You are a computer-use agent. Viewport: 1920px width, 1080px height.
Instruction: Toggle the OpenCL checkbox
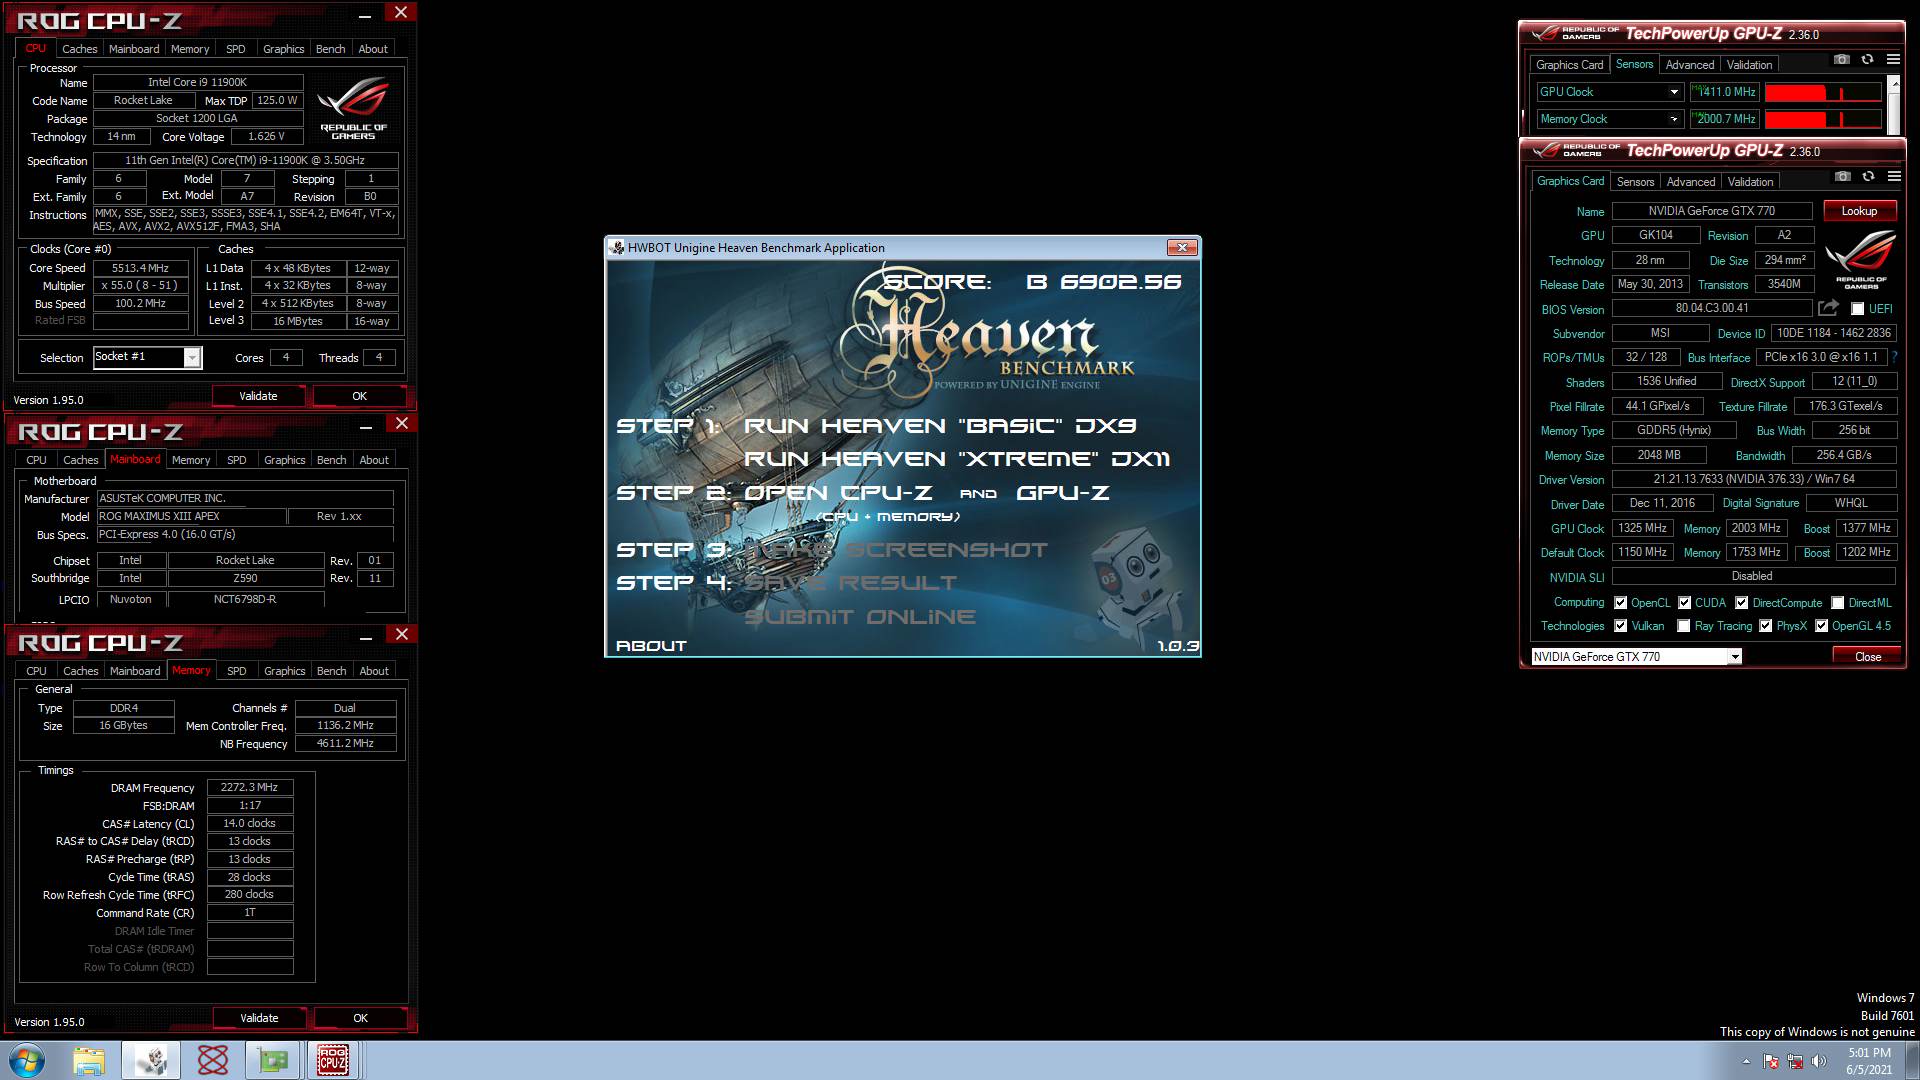tap(1621, 603)
